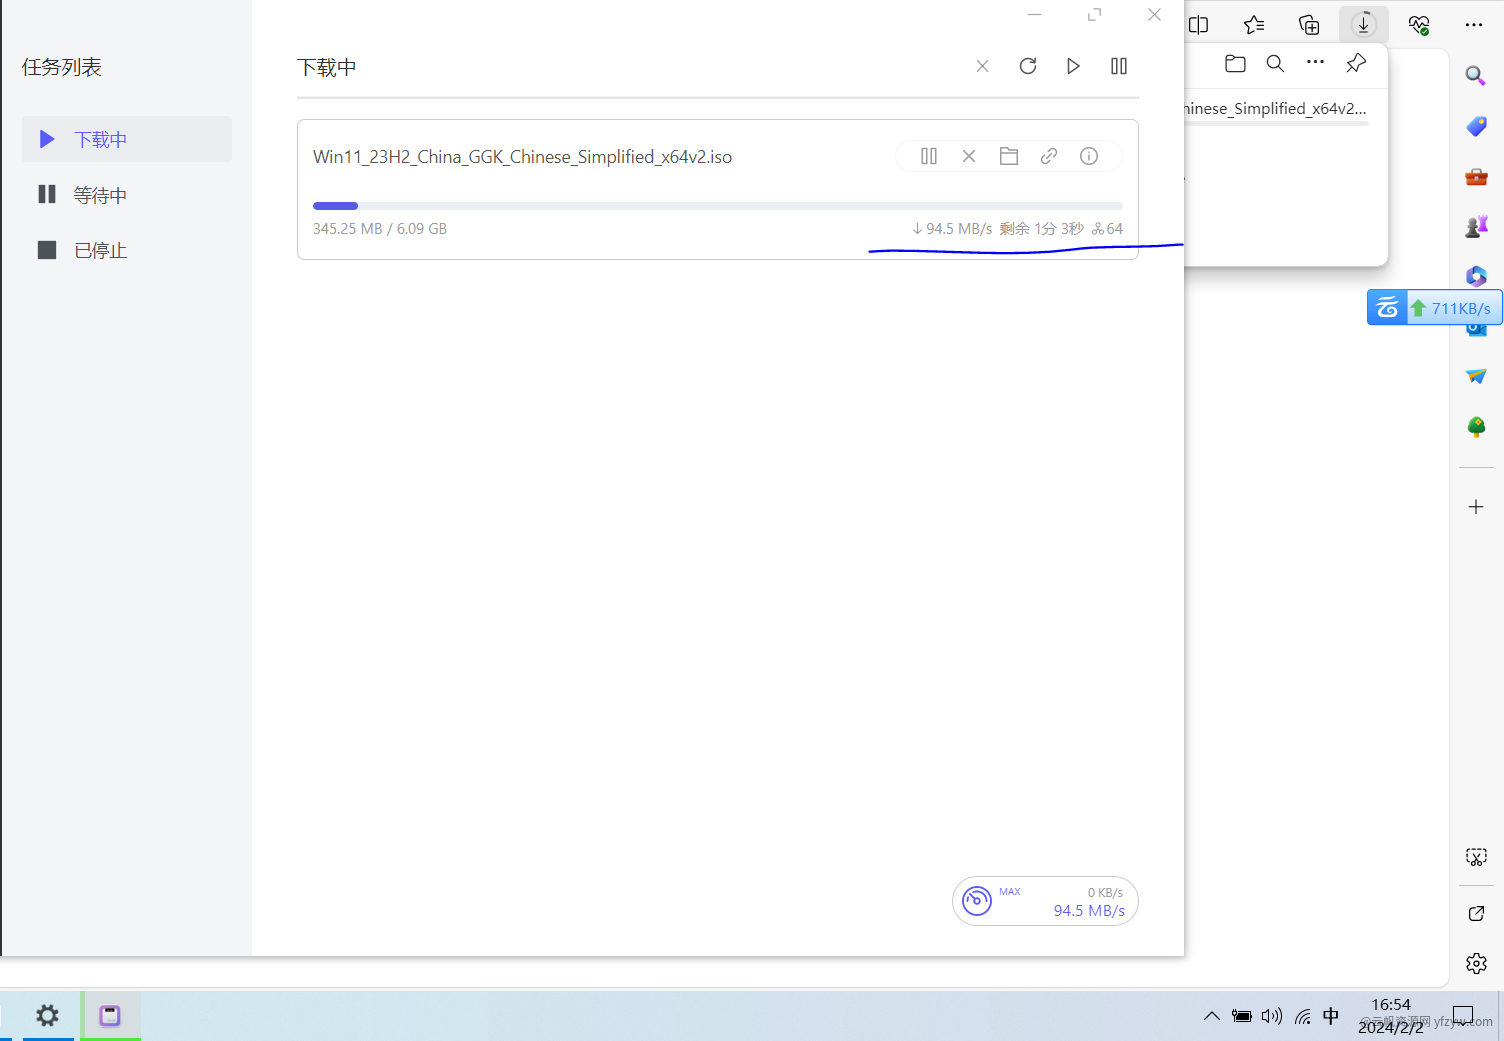Show info for Win11 iso task

point(1089,156)
